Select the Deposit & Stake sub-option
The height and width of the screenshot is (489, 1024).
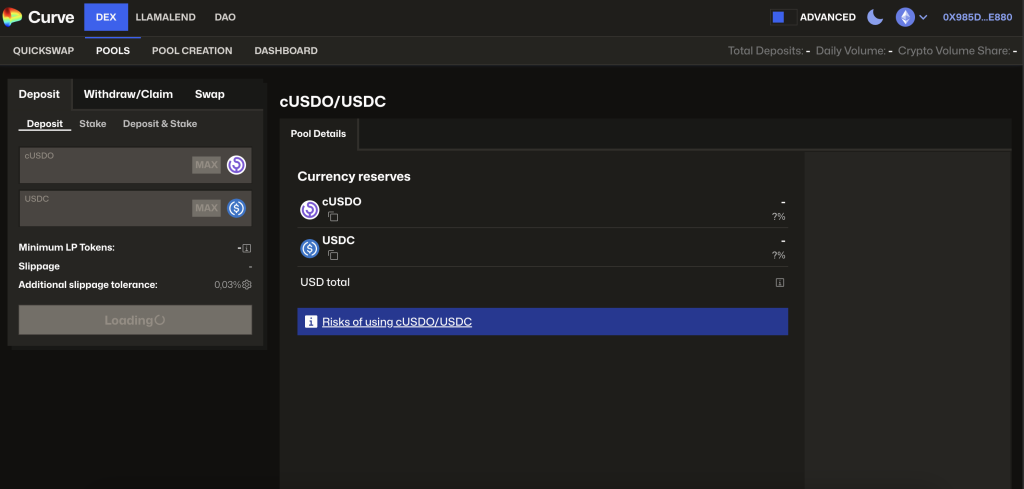[x=160, y=124]
